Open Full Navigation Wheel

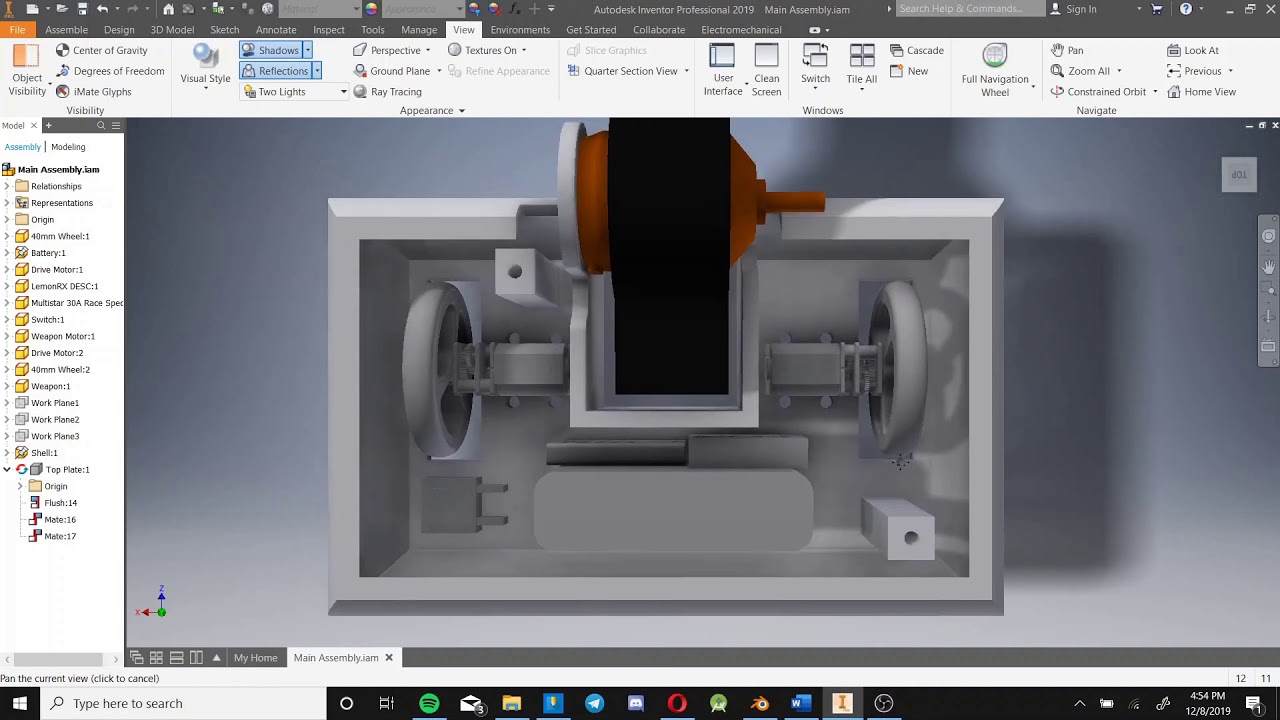tap(995, 70)
